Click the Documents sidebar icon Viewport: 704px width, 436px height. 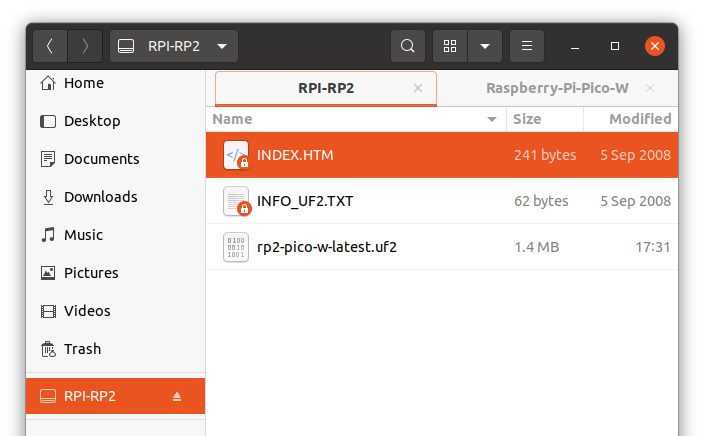point(48,159)
